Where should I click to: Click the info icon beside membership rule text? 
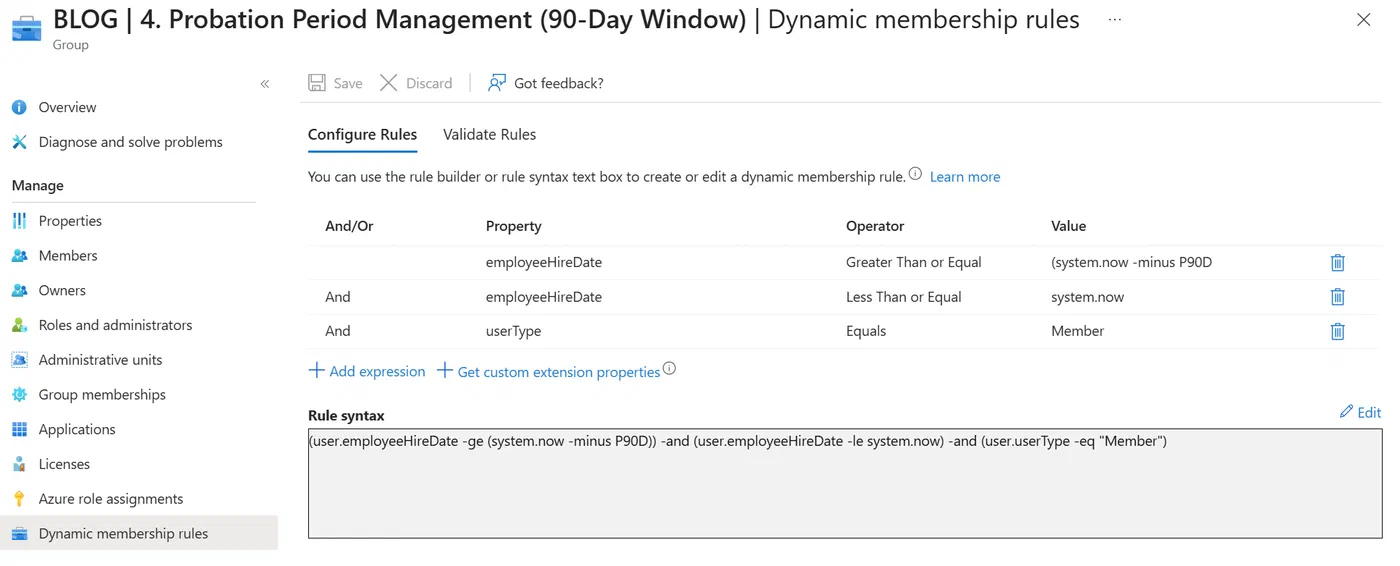click(915, 174)
